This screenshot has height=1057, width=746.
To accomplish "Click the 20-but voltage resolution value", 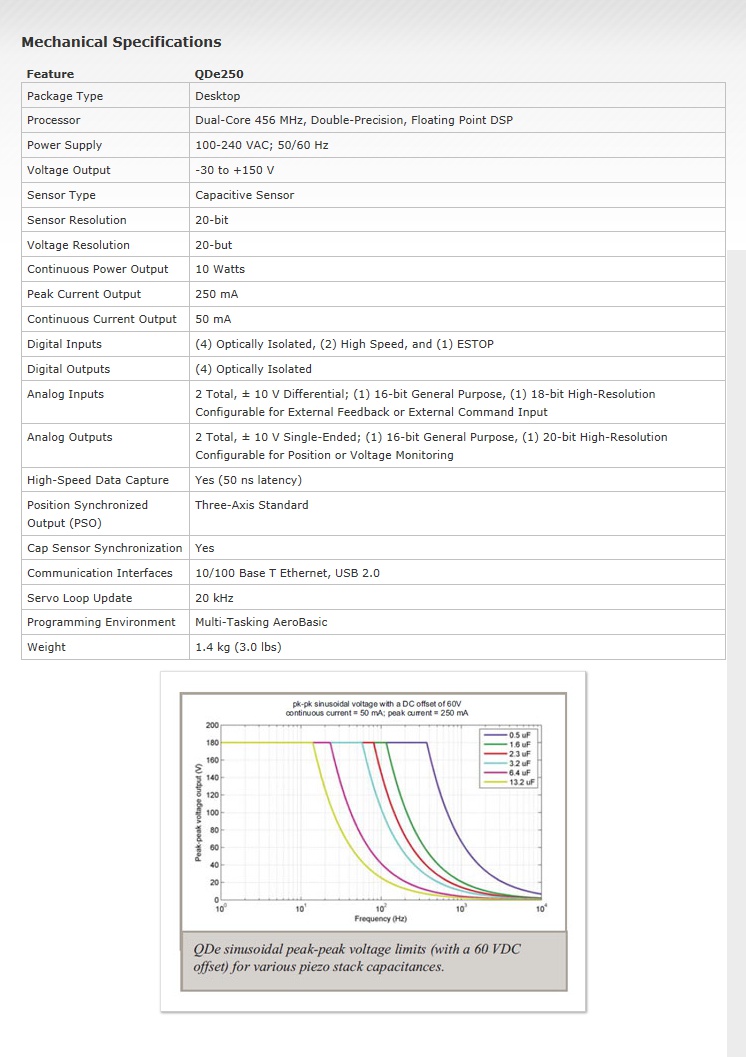I will [x=214, y=245].
